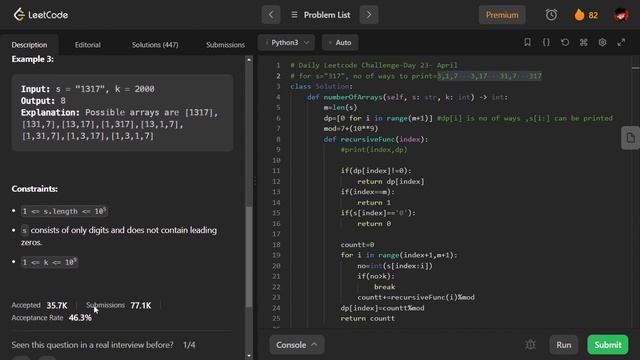640x360 pixels.
Task: Click the Submissions 77.1K statistic
Action: point(141,305)
